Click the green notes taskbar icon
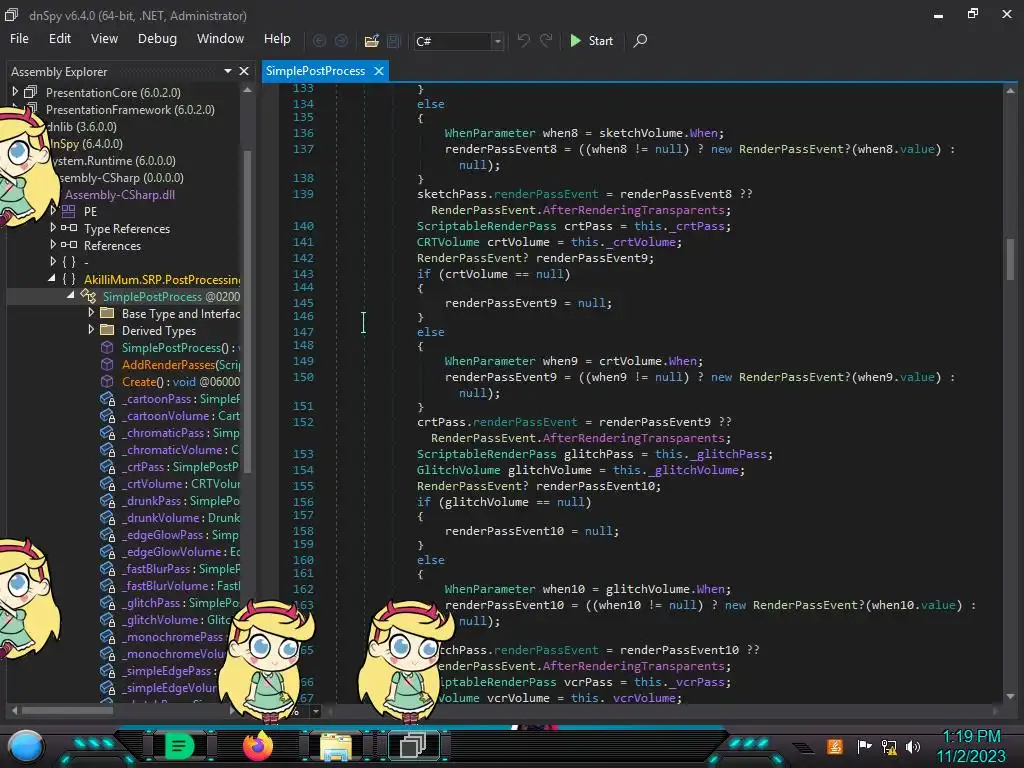Viewport: 1024px width, 768px height. (x=179, y=746)
